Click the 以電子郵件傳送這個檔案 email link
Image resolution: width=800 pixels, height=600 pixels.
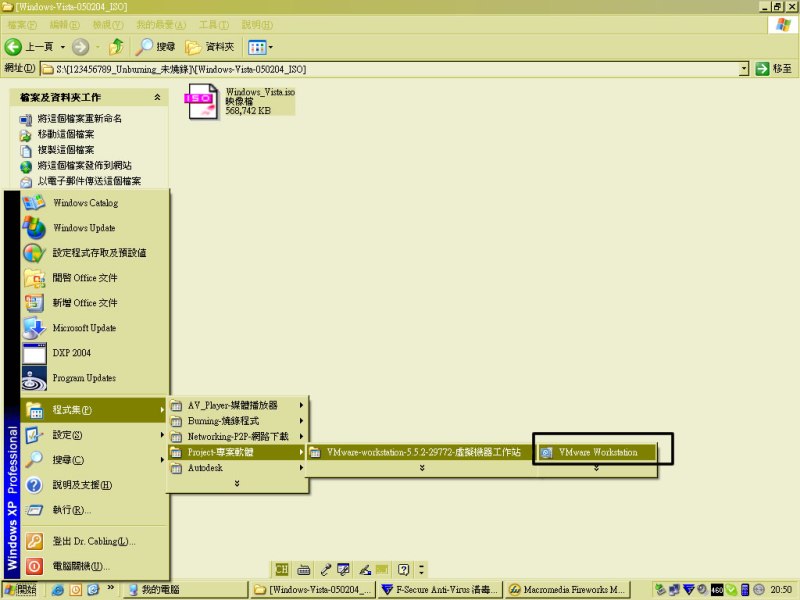[x=89, y=181]
